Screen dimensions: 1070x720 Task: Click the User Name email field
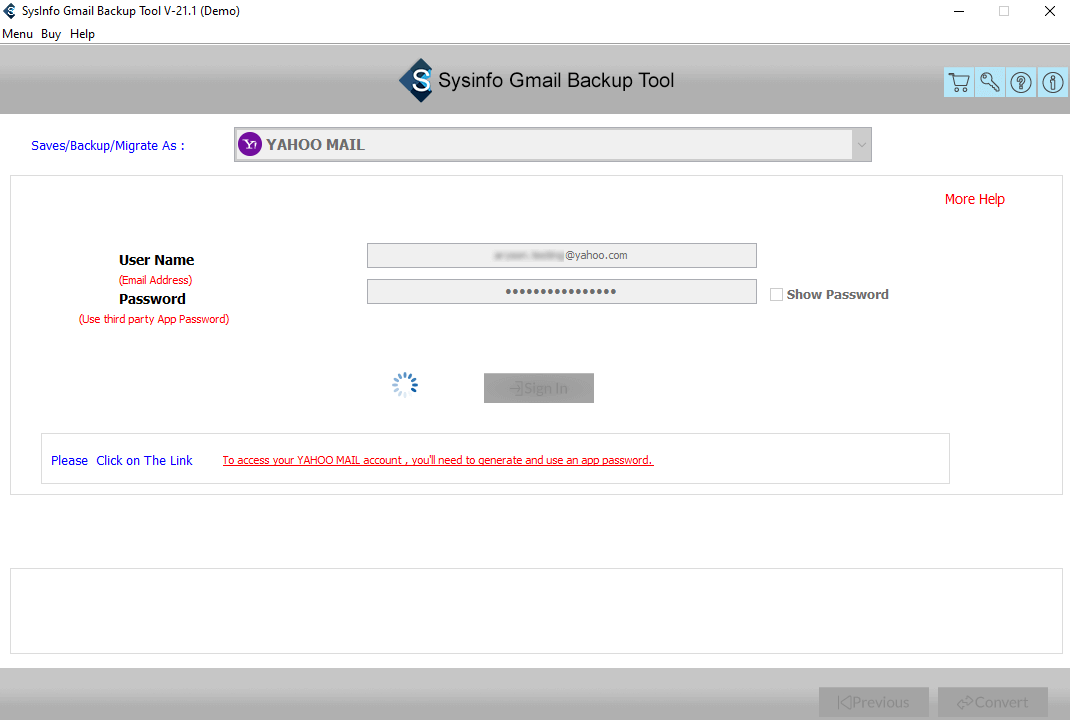pos(562,255)
